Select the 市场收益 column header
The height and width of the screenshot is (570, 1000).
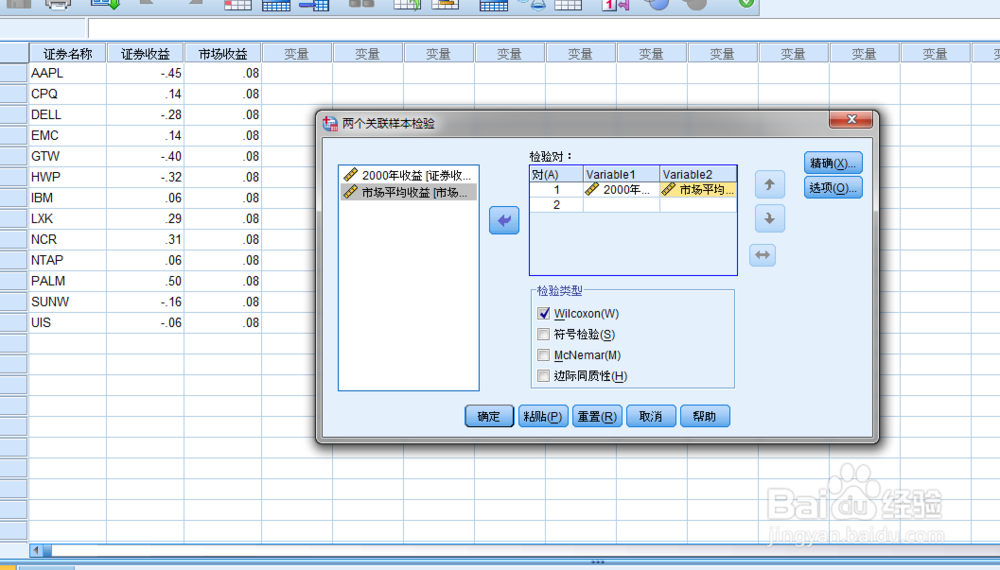point(223,54)
